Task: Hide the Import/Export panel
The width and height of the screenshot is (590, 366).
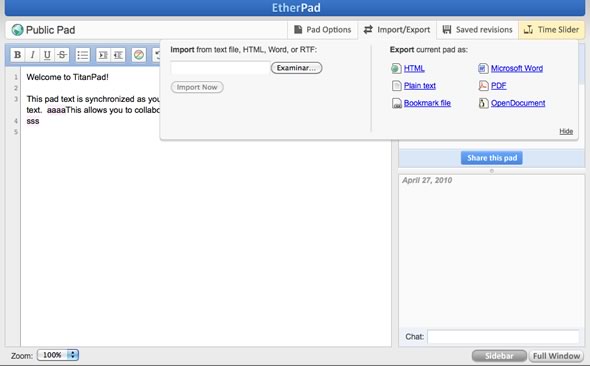Action: [566, 131]
